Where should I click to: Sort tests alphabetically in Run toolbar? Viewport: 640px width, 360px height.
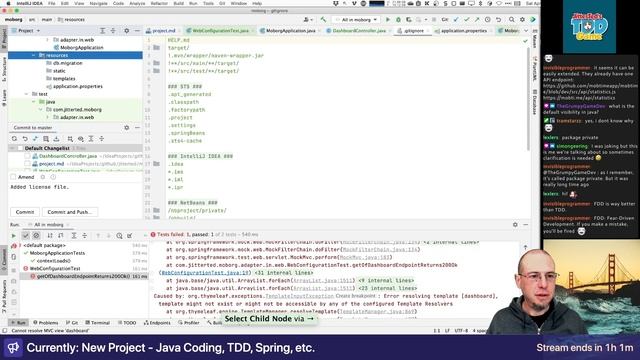click(50, 236)
